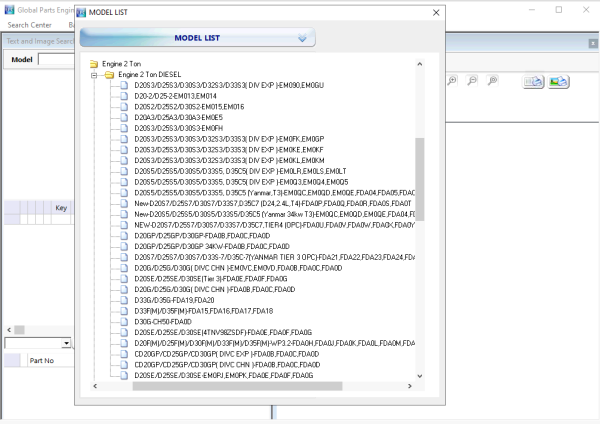This screenshot has width=600, height=424.
Task: Select D20F(M) WP3.2 model entry
Action: click(274, 343)
